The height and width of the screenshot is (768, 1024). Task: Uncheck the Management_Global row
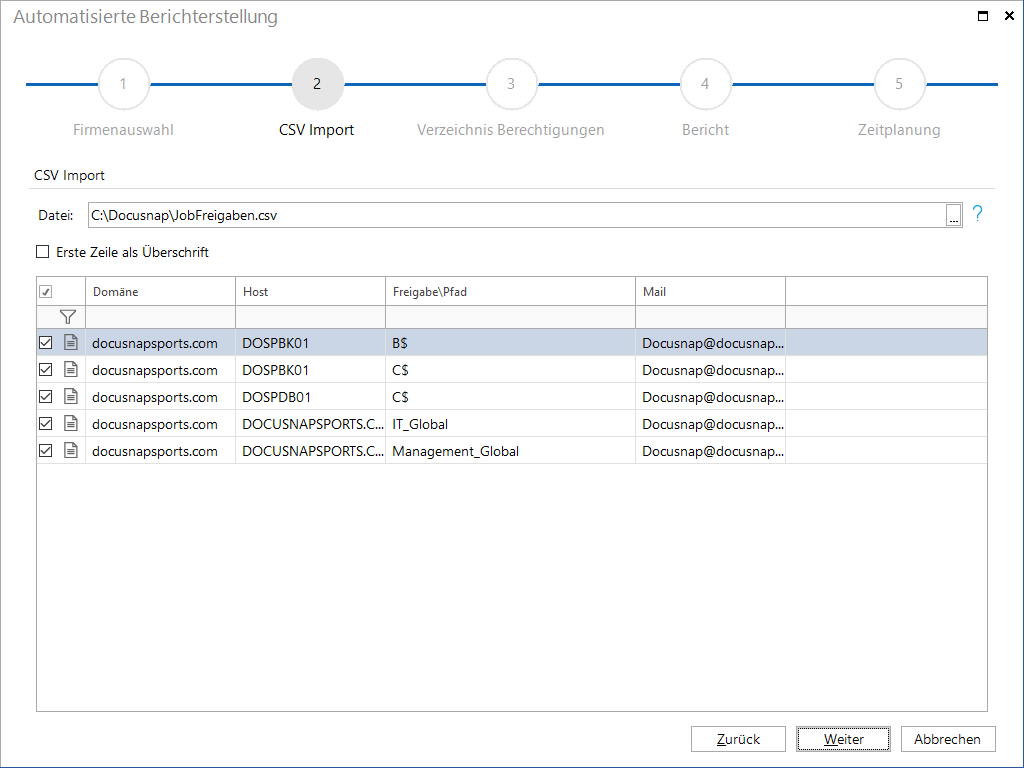point(46,451)
